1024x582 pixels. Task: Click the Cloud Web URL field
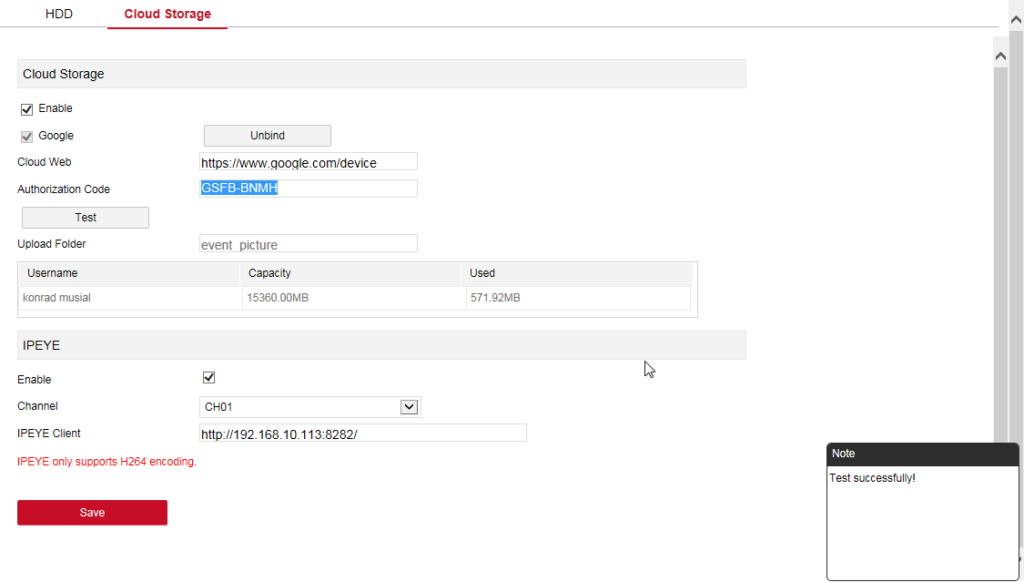[x=308, y=161]
